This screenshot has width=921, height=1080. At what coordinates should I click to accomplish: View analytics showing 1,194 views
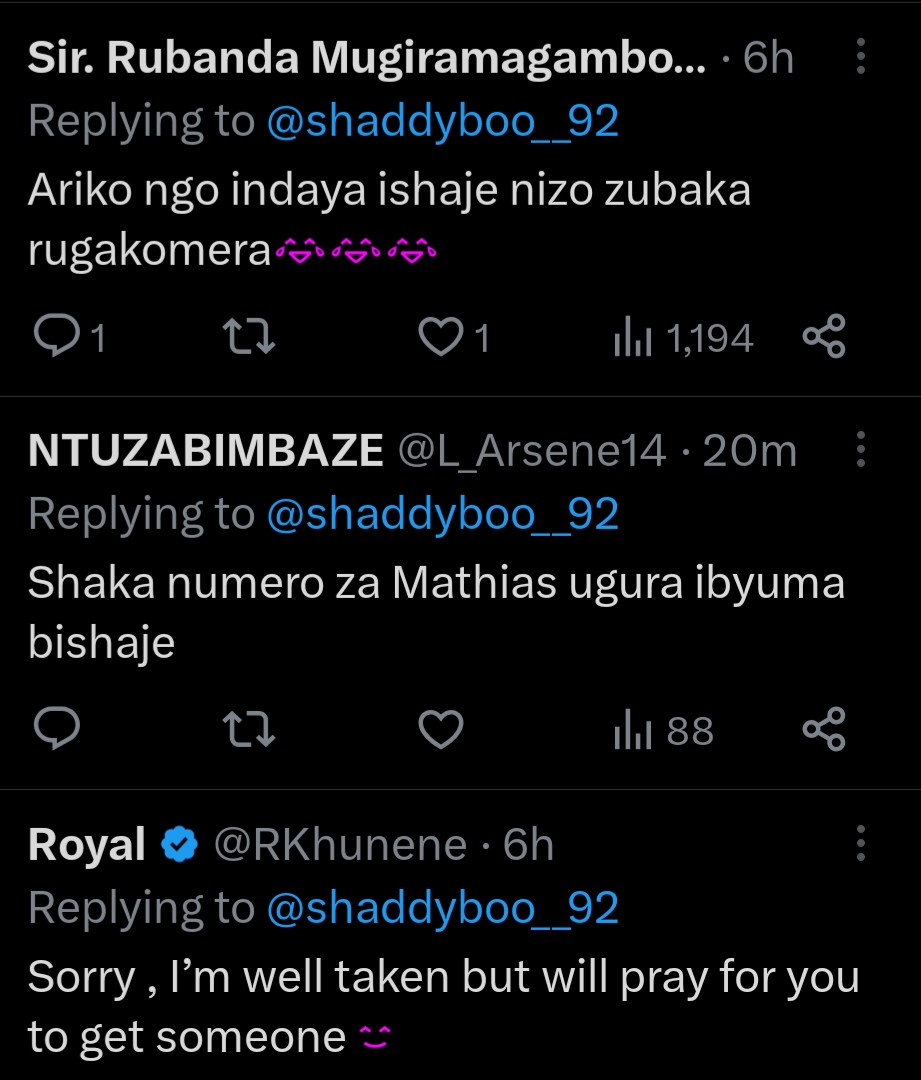682,339
